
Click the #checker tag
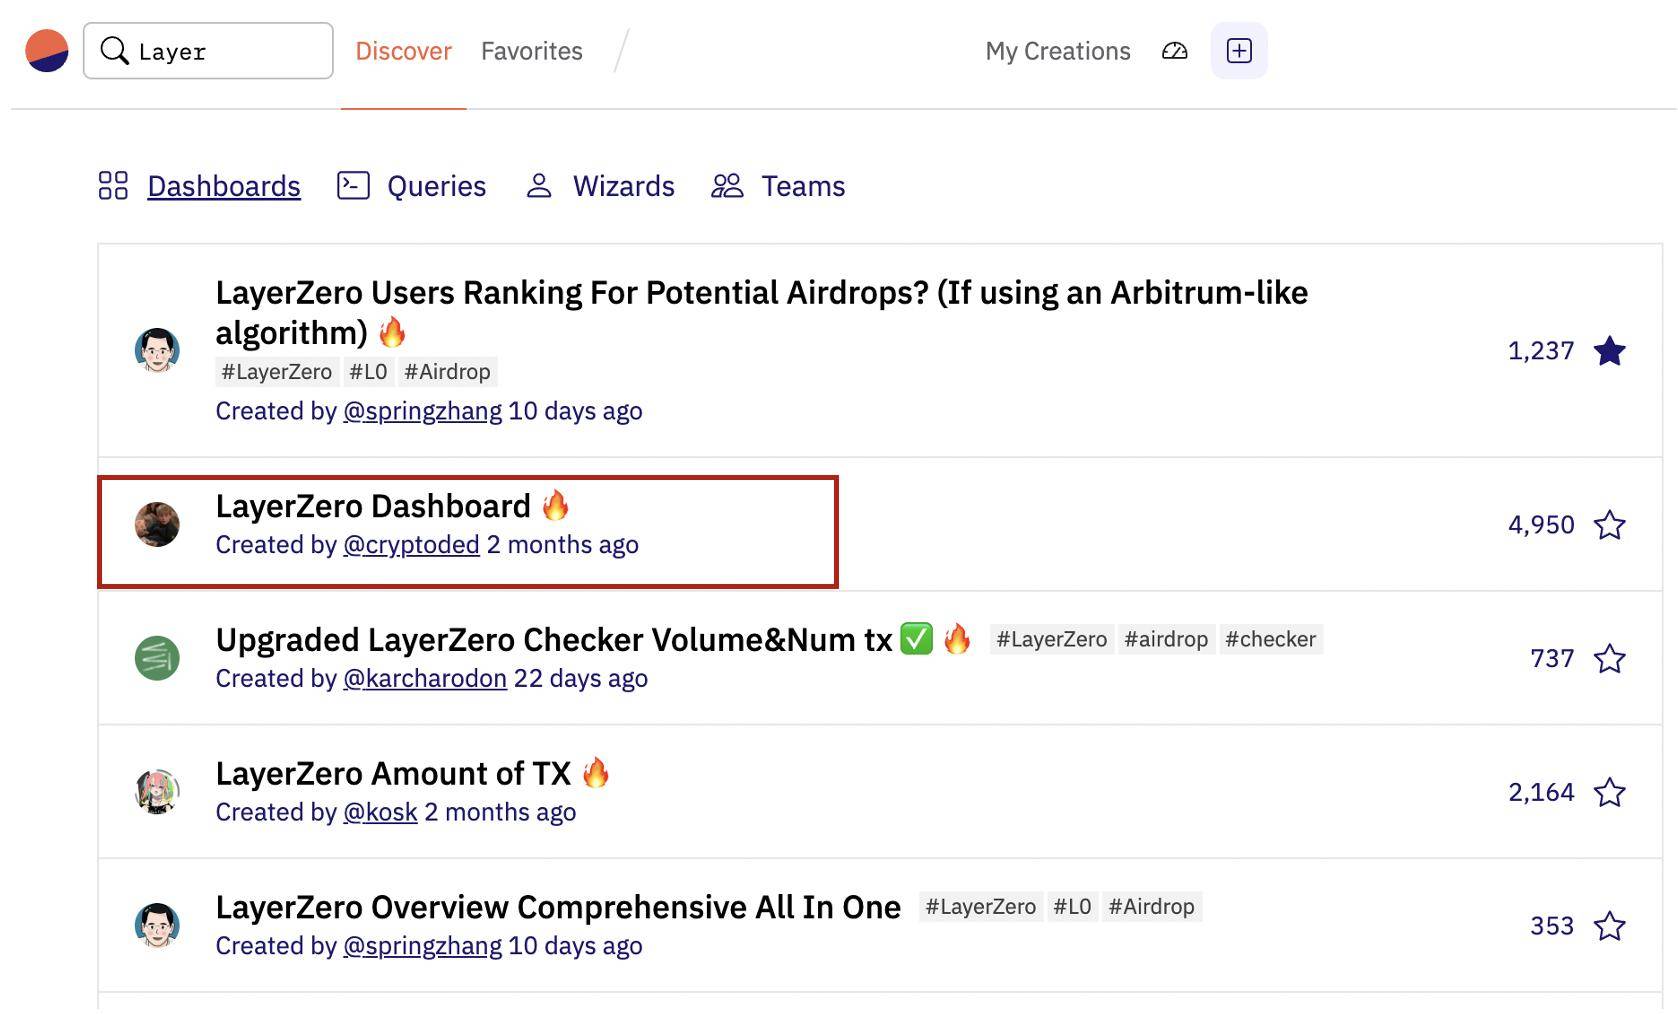coord(1271,639)
